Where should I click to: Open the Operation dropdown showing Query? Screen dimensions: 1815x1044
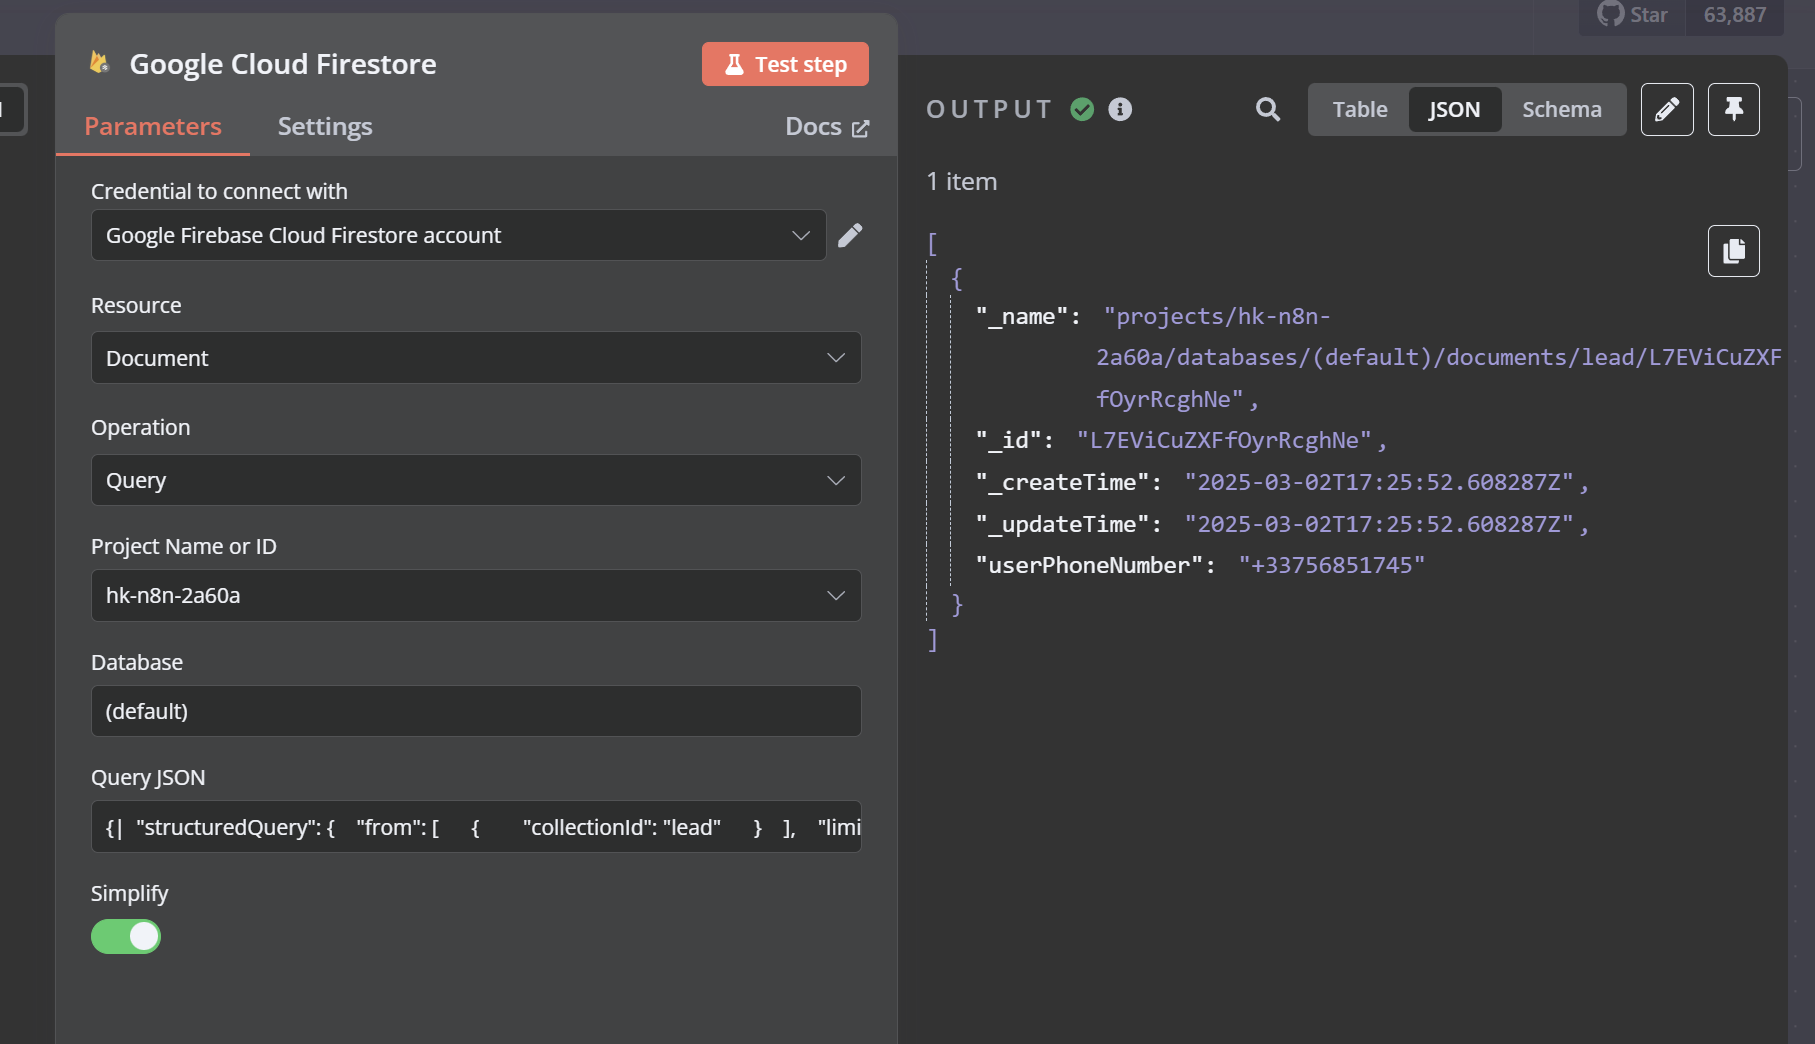476,480
